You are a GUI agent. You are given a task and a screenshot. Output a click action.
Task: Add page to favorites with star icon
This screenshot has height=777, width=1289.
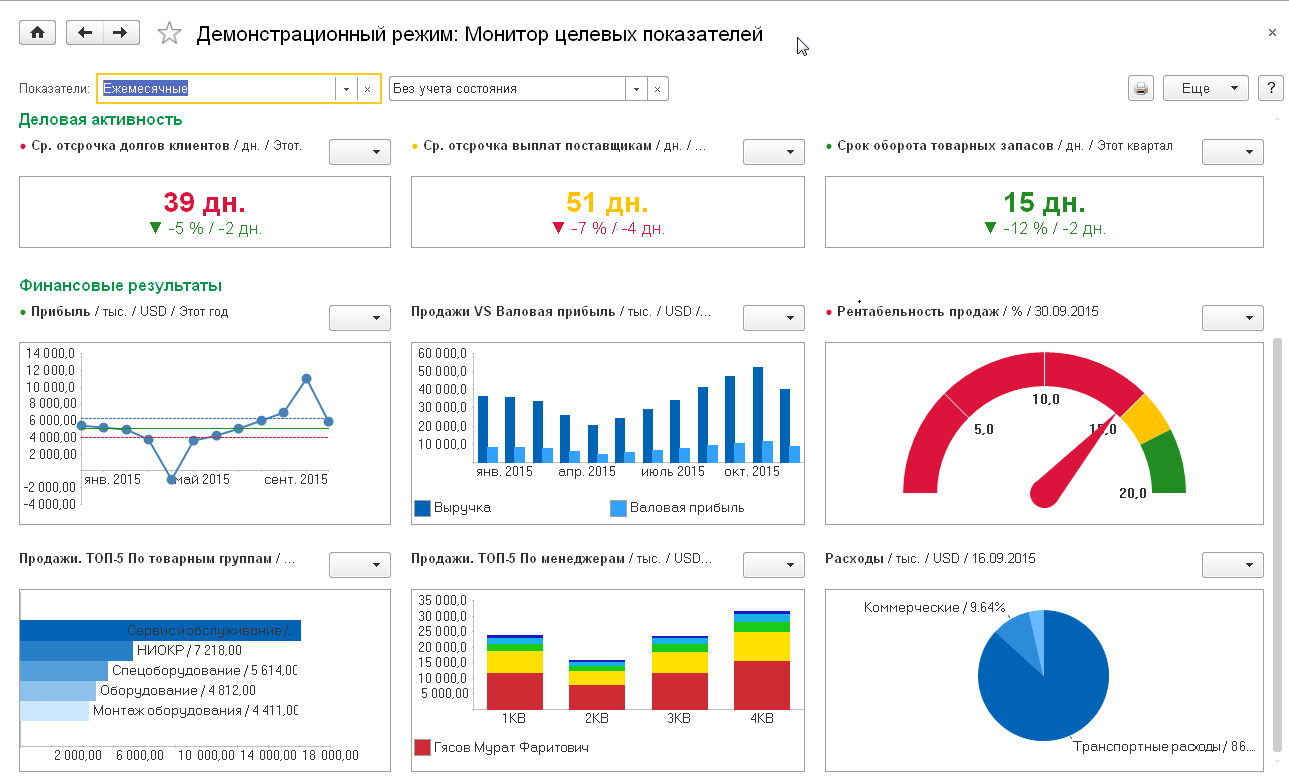click(x=169, y=34)
